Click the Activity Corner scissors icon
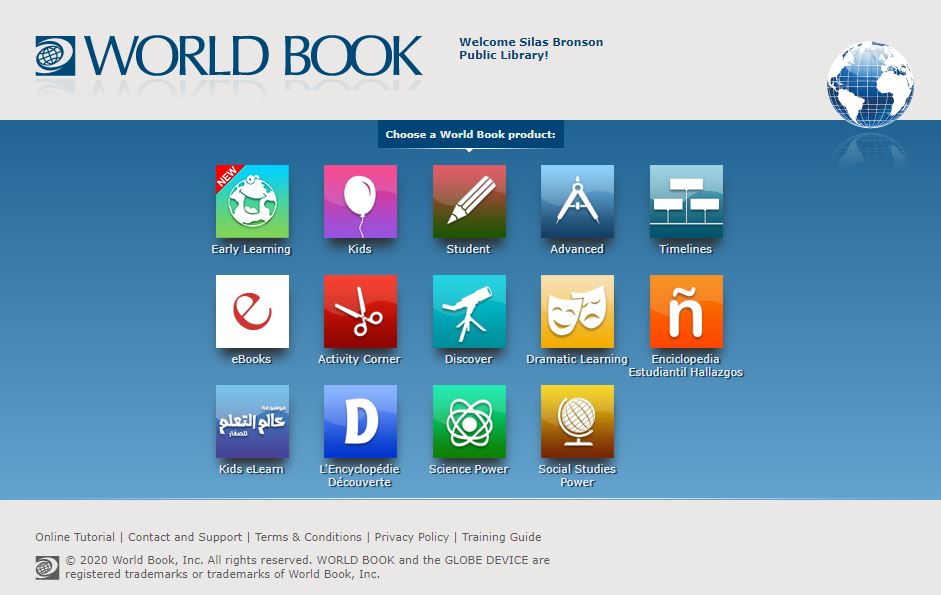The image size is (941, 595). pyautogui.click(x=360, y=312)
